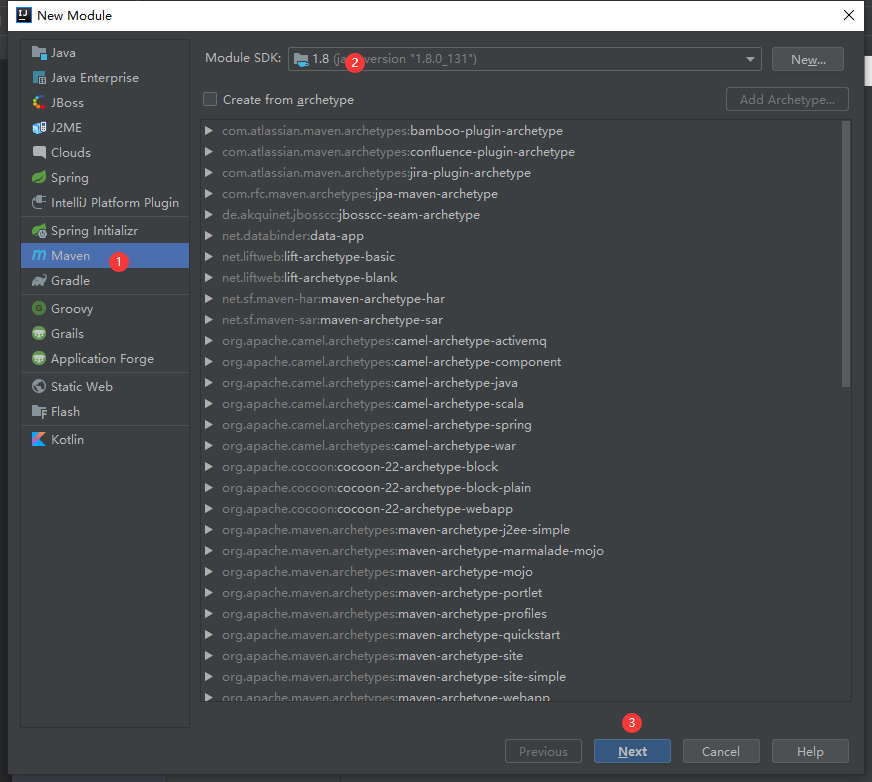Expand net.databinder:data-app entry

coord(209,236)
